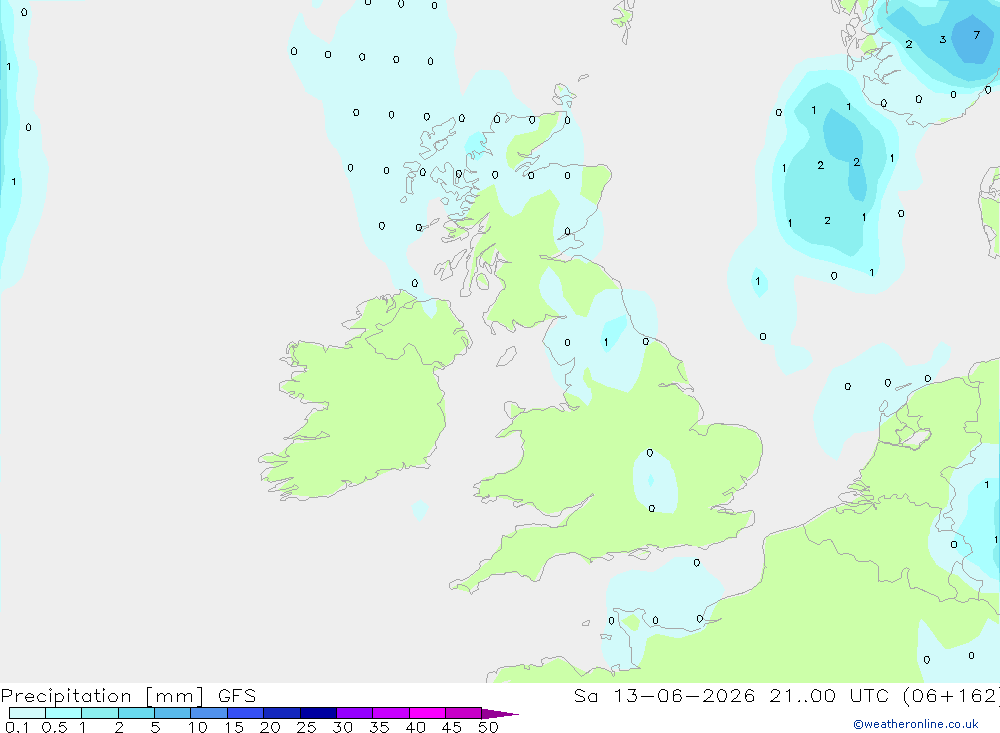
Task: Click the '10' legend scale label
Action: 198,727
